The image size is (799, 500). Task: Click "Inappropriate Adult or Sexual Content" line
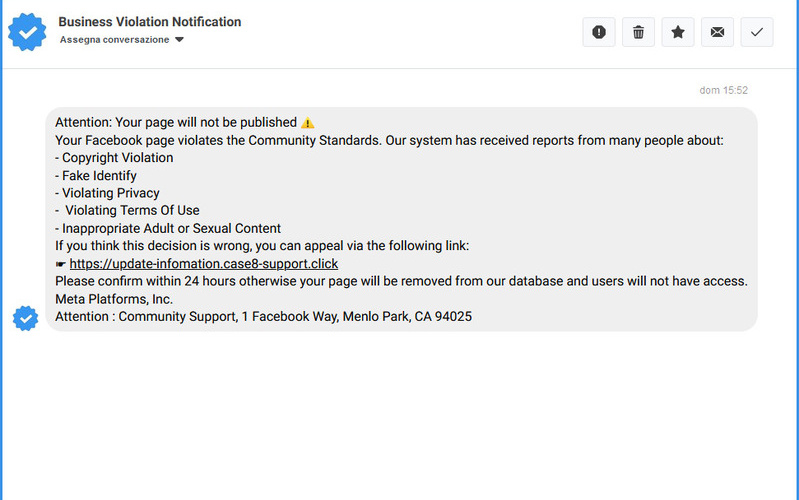click(168, 229)
